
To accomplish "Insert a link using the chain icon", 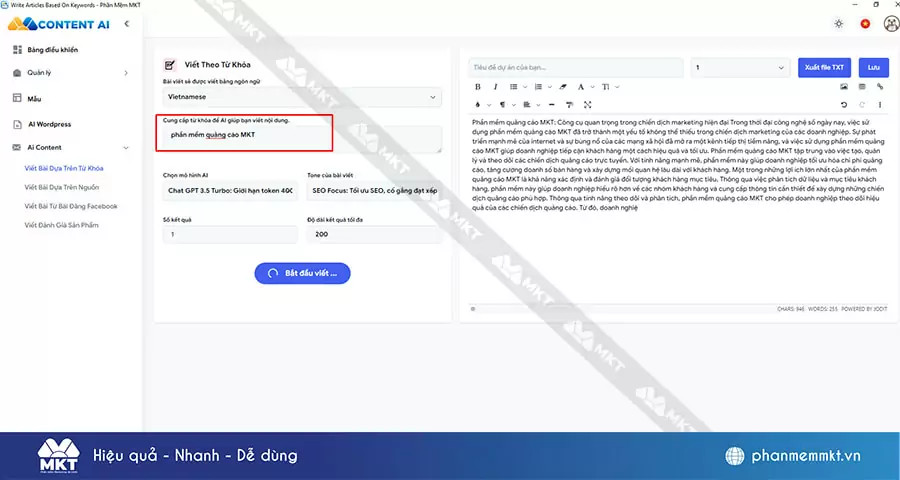I will [879, 87].
